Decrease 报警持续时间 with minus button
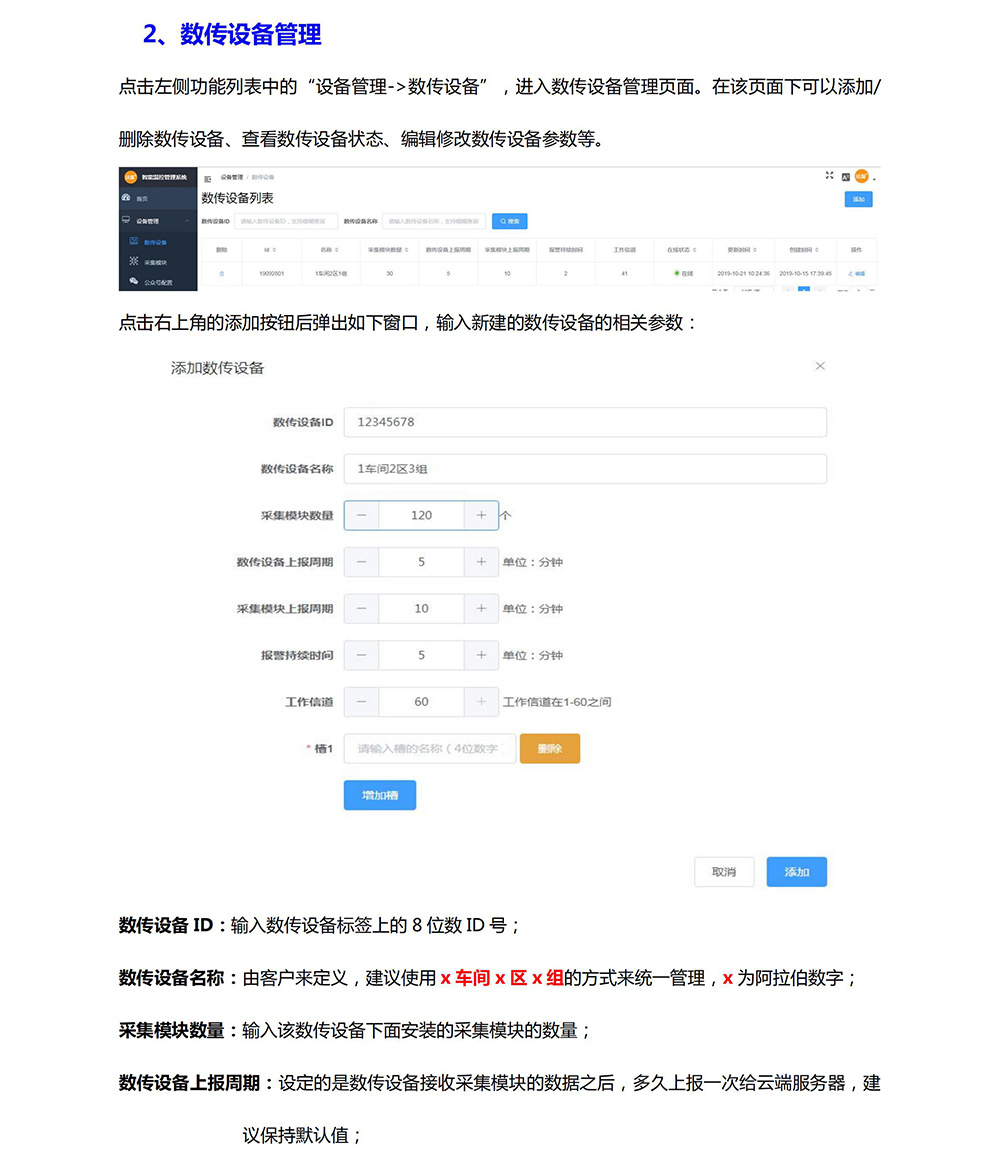 click(x=362, y=655)
